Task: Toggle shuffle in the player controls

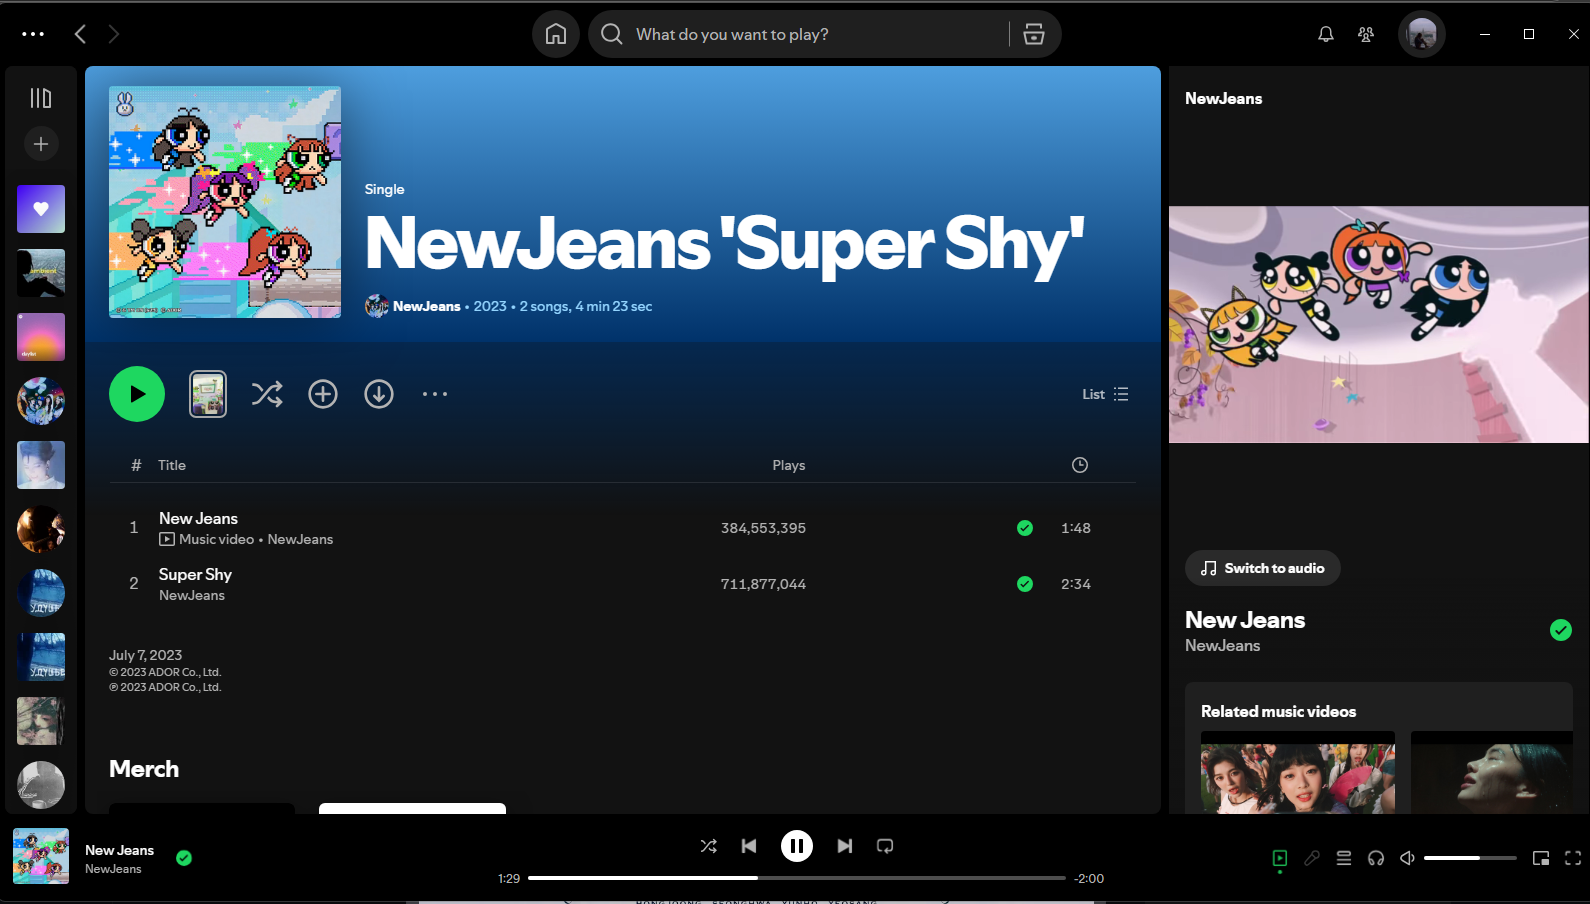Action: click(709, 846)
